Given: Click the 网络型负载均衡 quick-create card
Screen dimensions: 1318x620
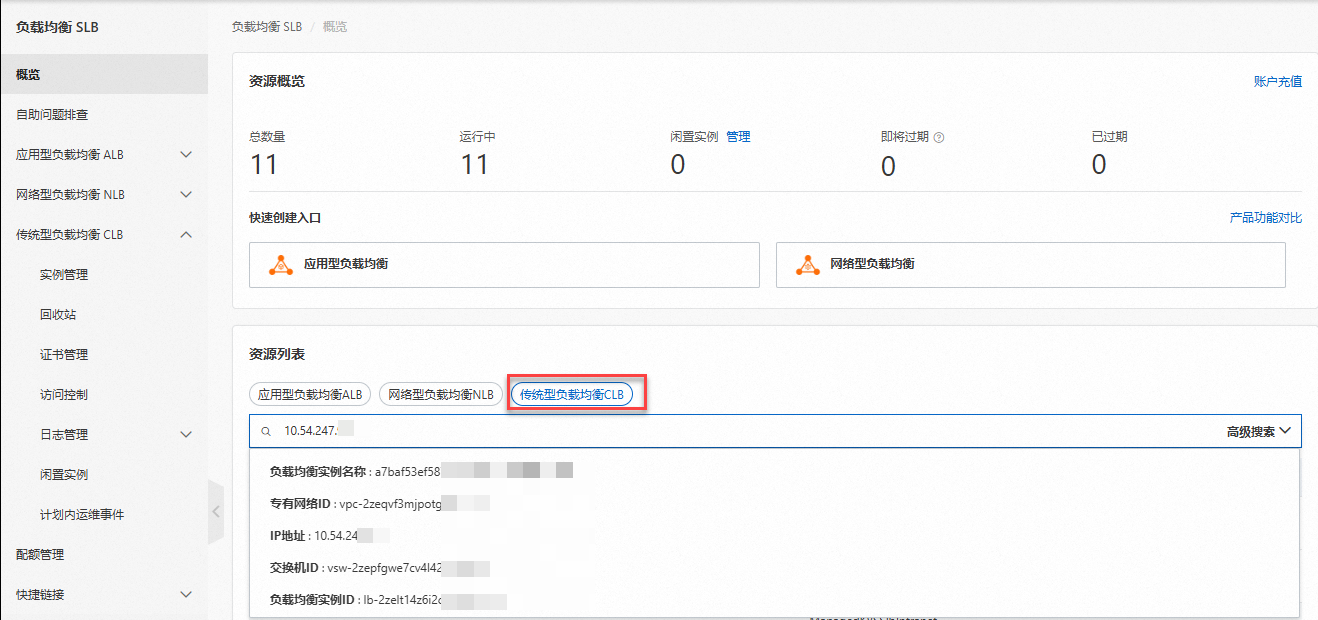Looking at the screenshot, I should click(1031, 265).
